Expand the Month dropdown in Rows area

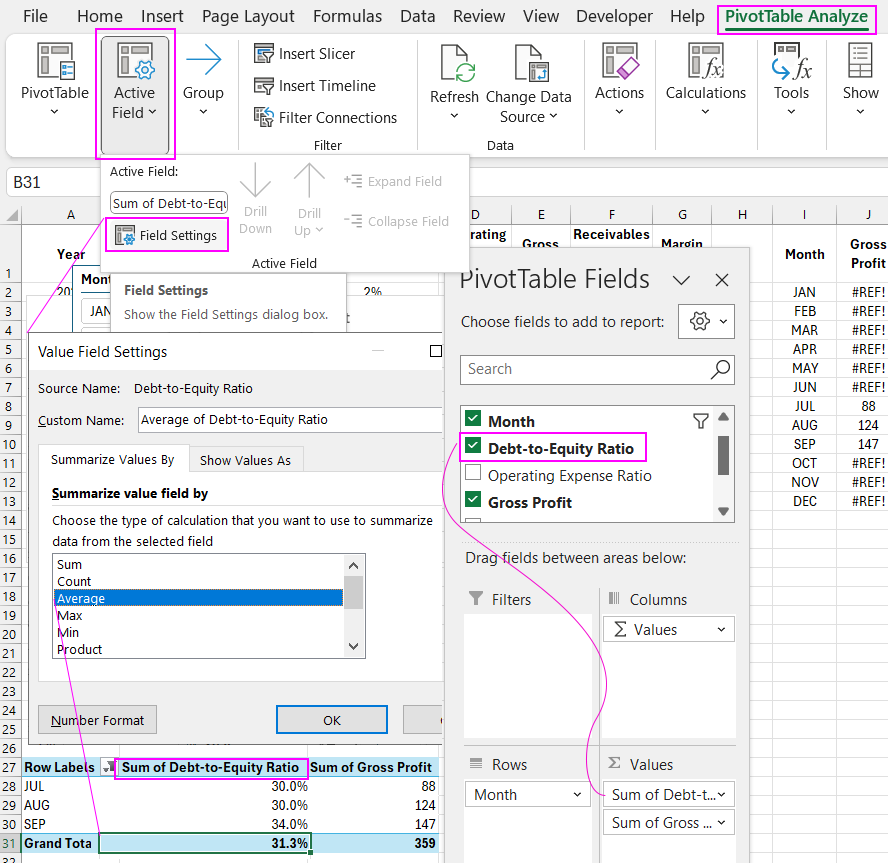[x=577, y=795]
